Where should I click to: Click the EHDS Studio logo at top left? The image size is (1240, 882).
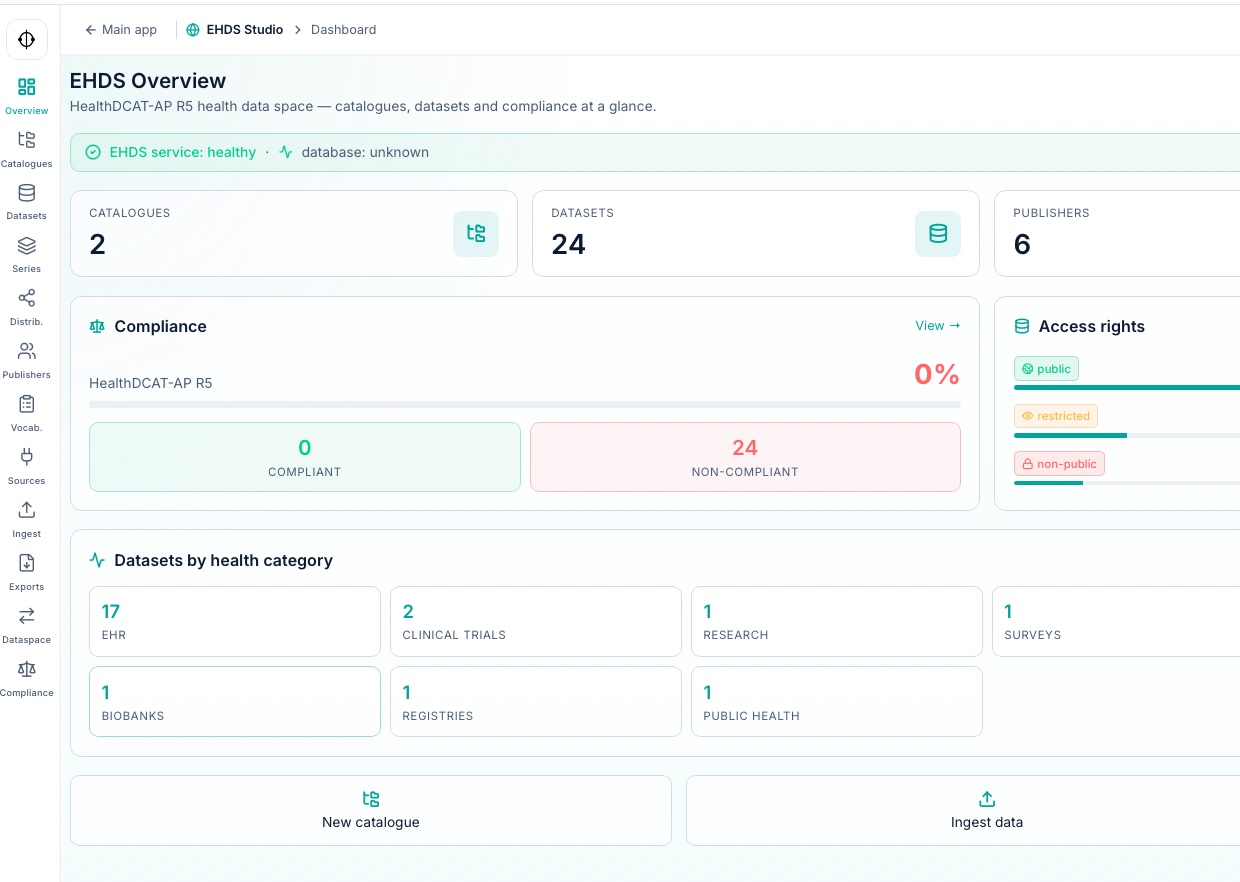tap(26, 39)
